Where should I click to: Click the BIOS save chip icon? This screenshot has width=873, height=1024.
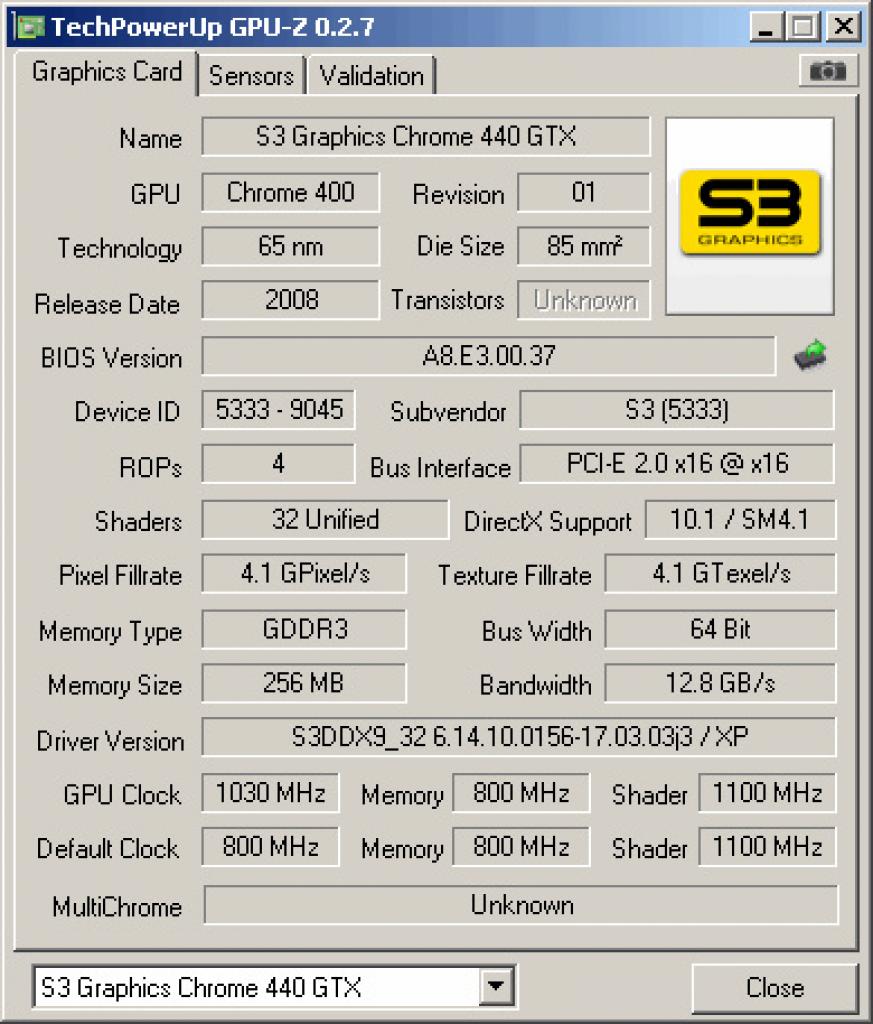pos(810,356)
